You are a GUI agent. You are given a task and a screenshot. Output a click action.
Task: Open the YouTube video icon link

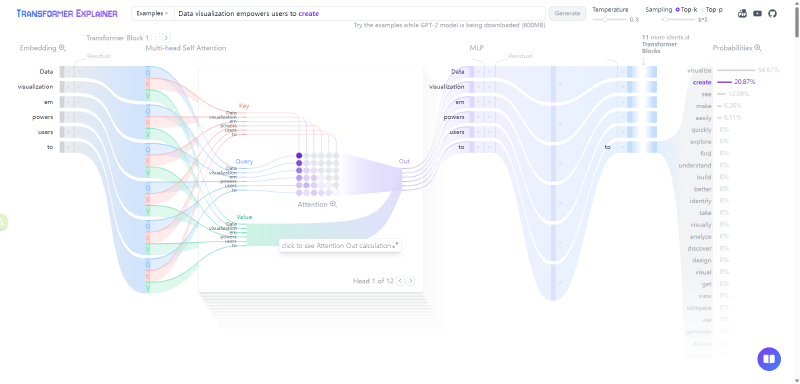pos(757,14)
